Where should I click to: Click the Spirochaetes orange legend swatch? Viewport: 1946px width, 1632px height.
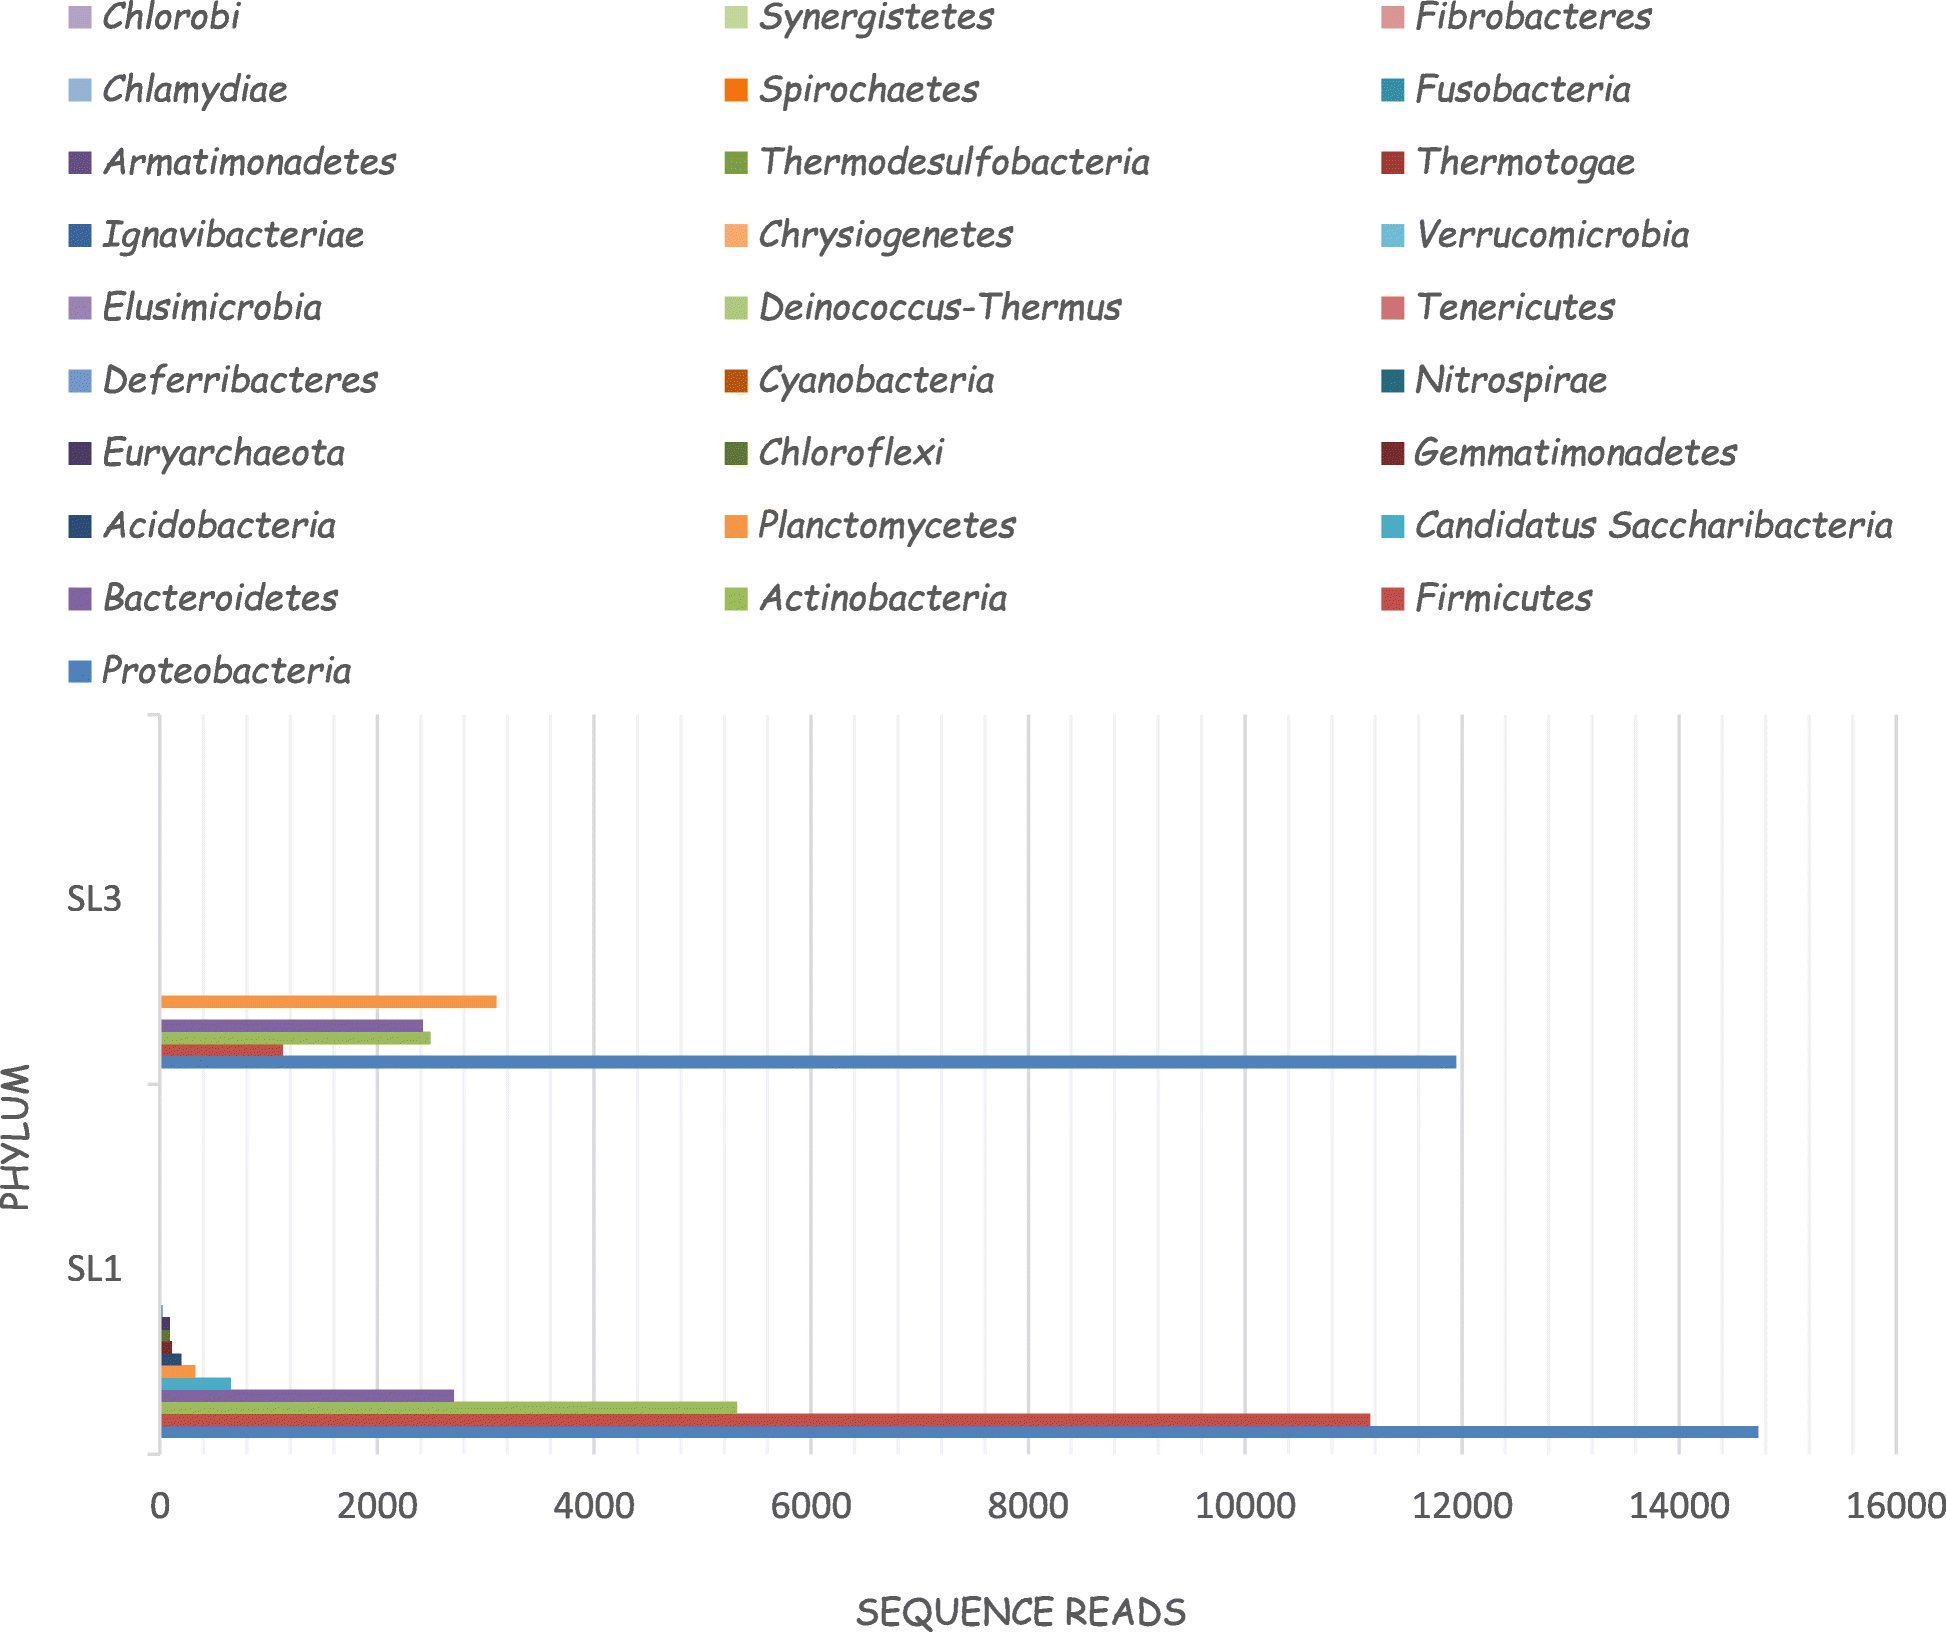(736, 90)
